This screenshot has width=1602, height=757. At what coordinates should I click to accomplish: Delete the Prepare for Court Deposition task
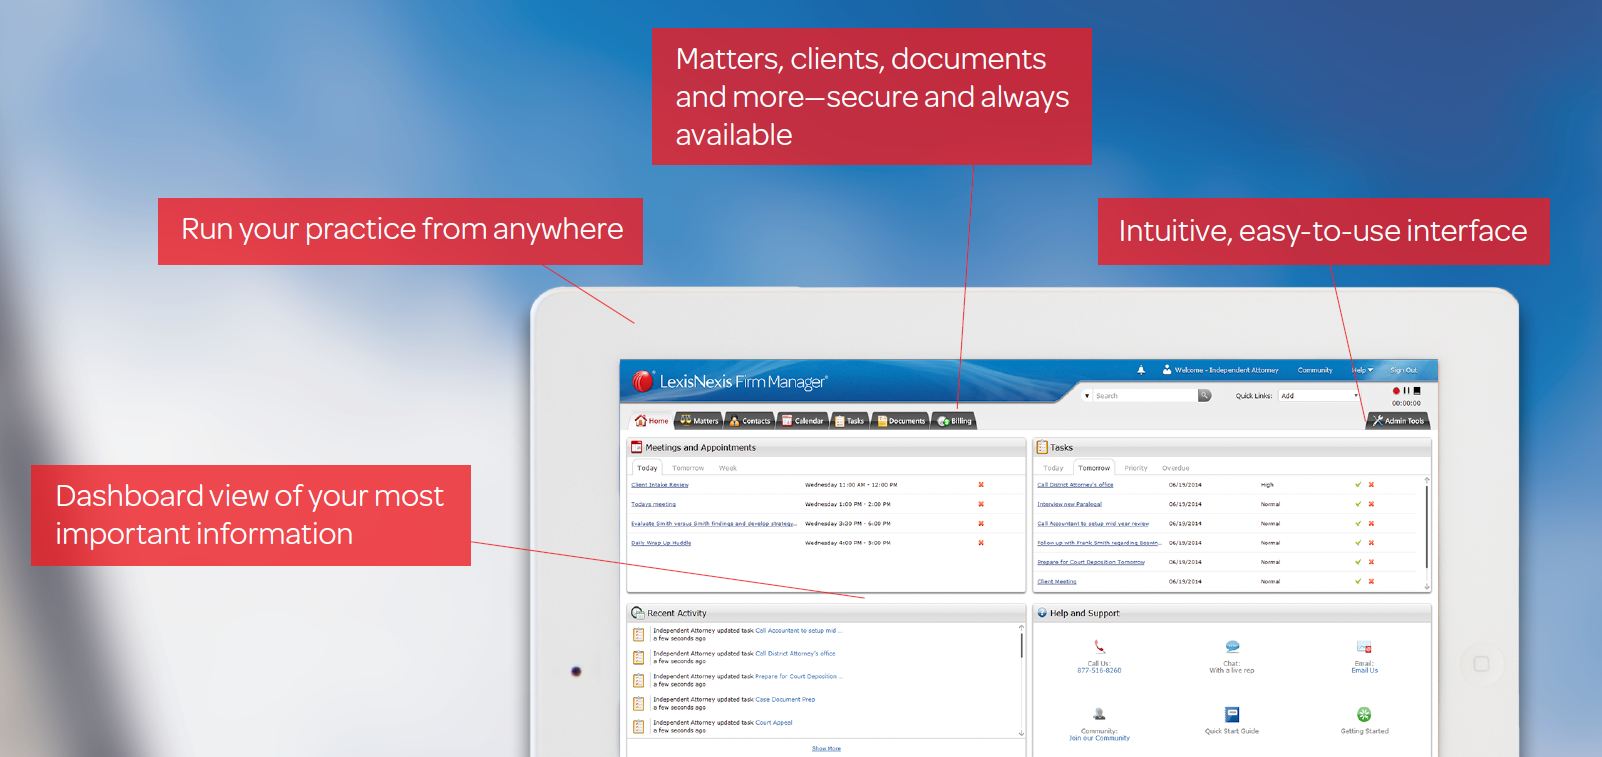pos(1371,562)
